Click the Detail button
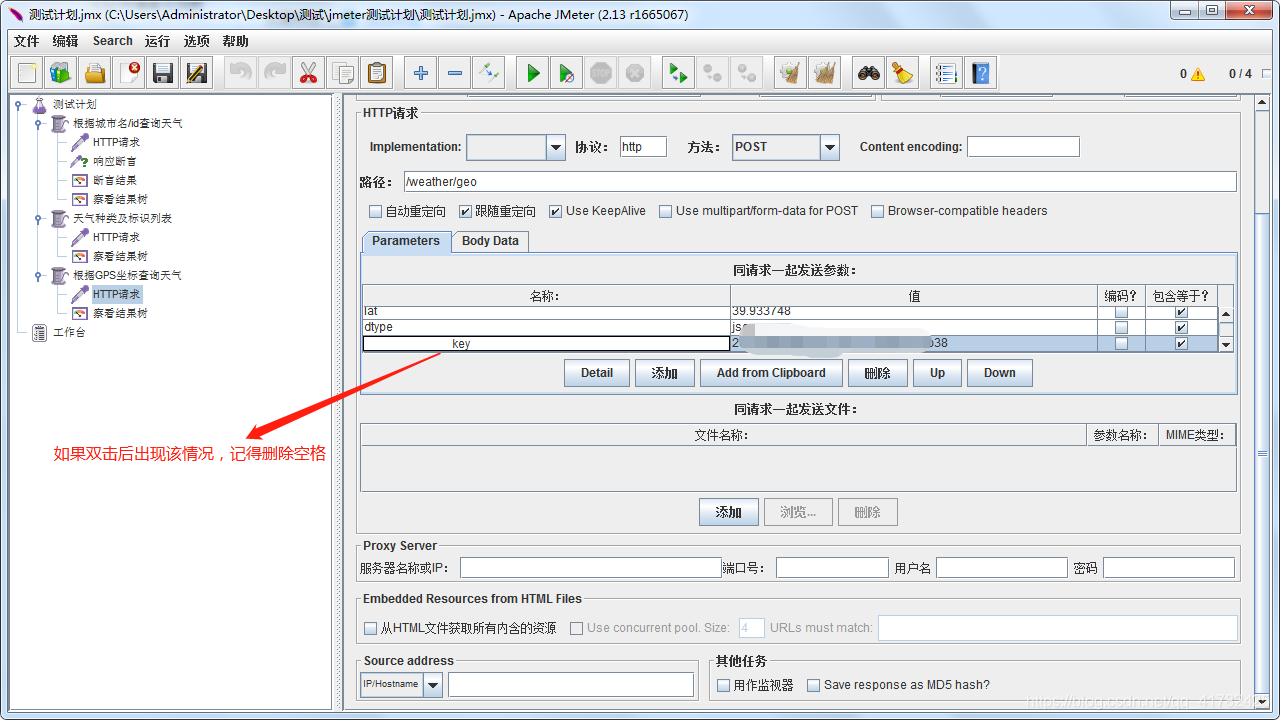This screenshot has height=720, width=1280. click(597, 373)
